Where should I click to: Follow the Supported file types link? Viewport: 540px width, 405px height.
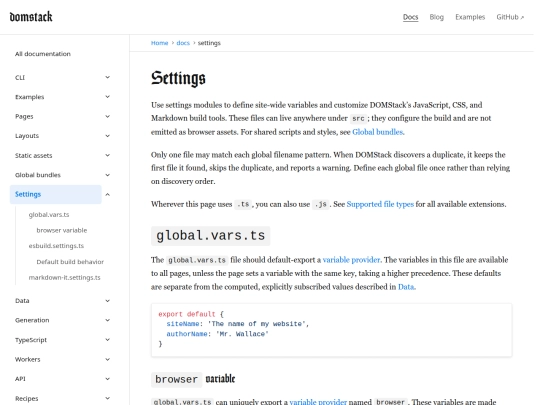click(x=380, y=204)
